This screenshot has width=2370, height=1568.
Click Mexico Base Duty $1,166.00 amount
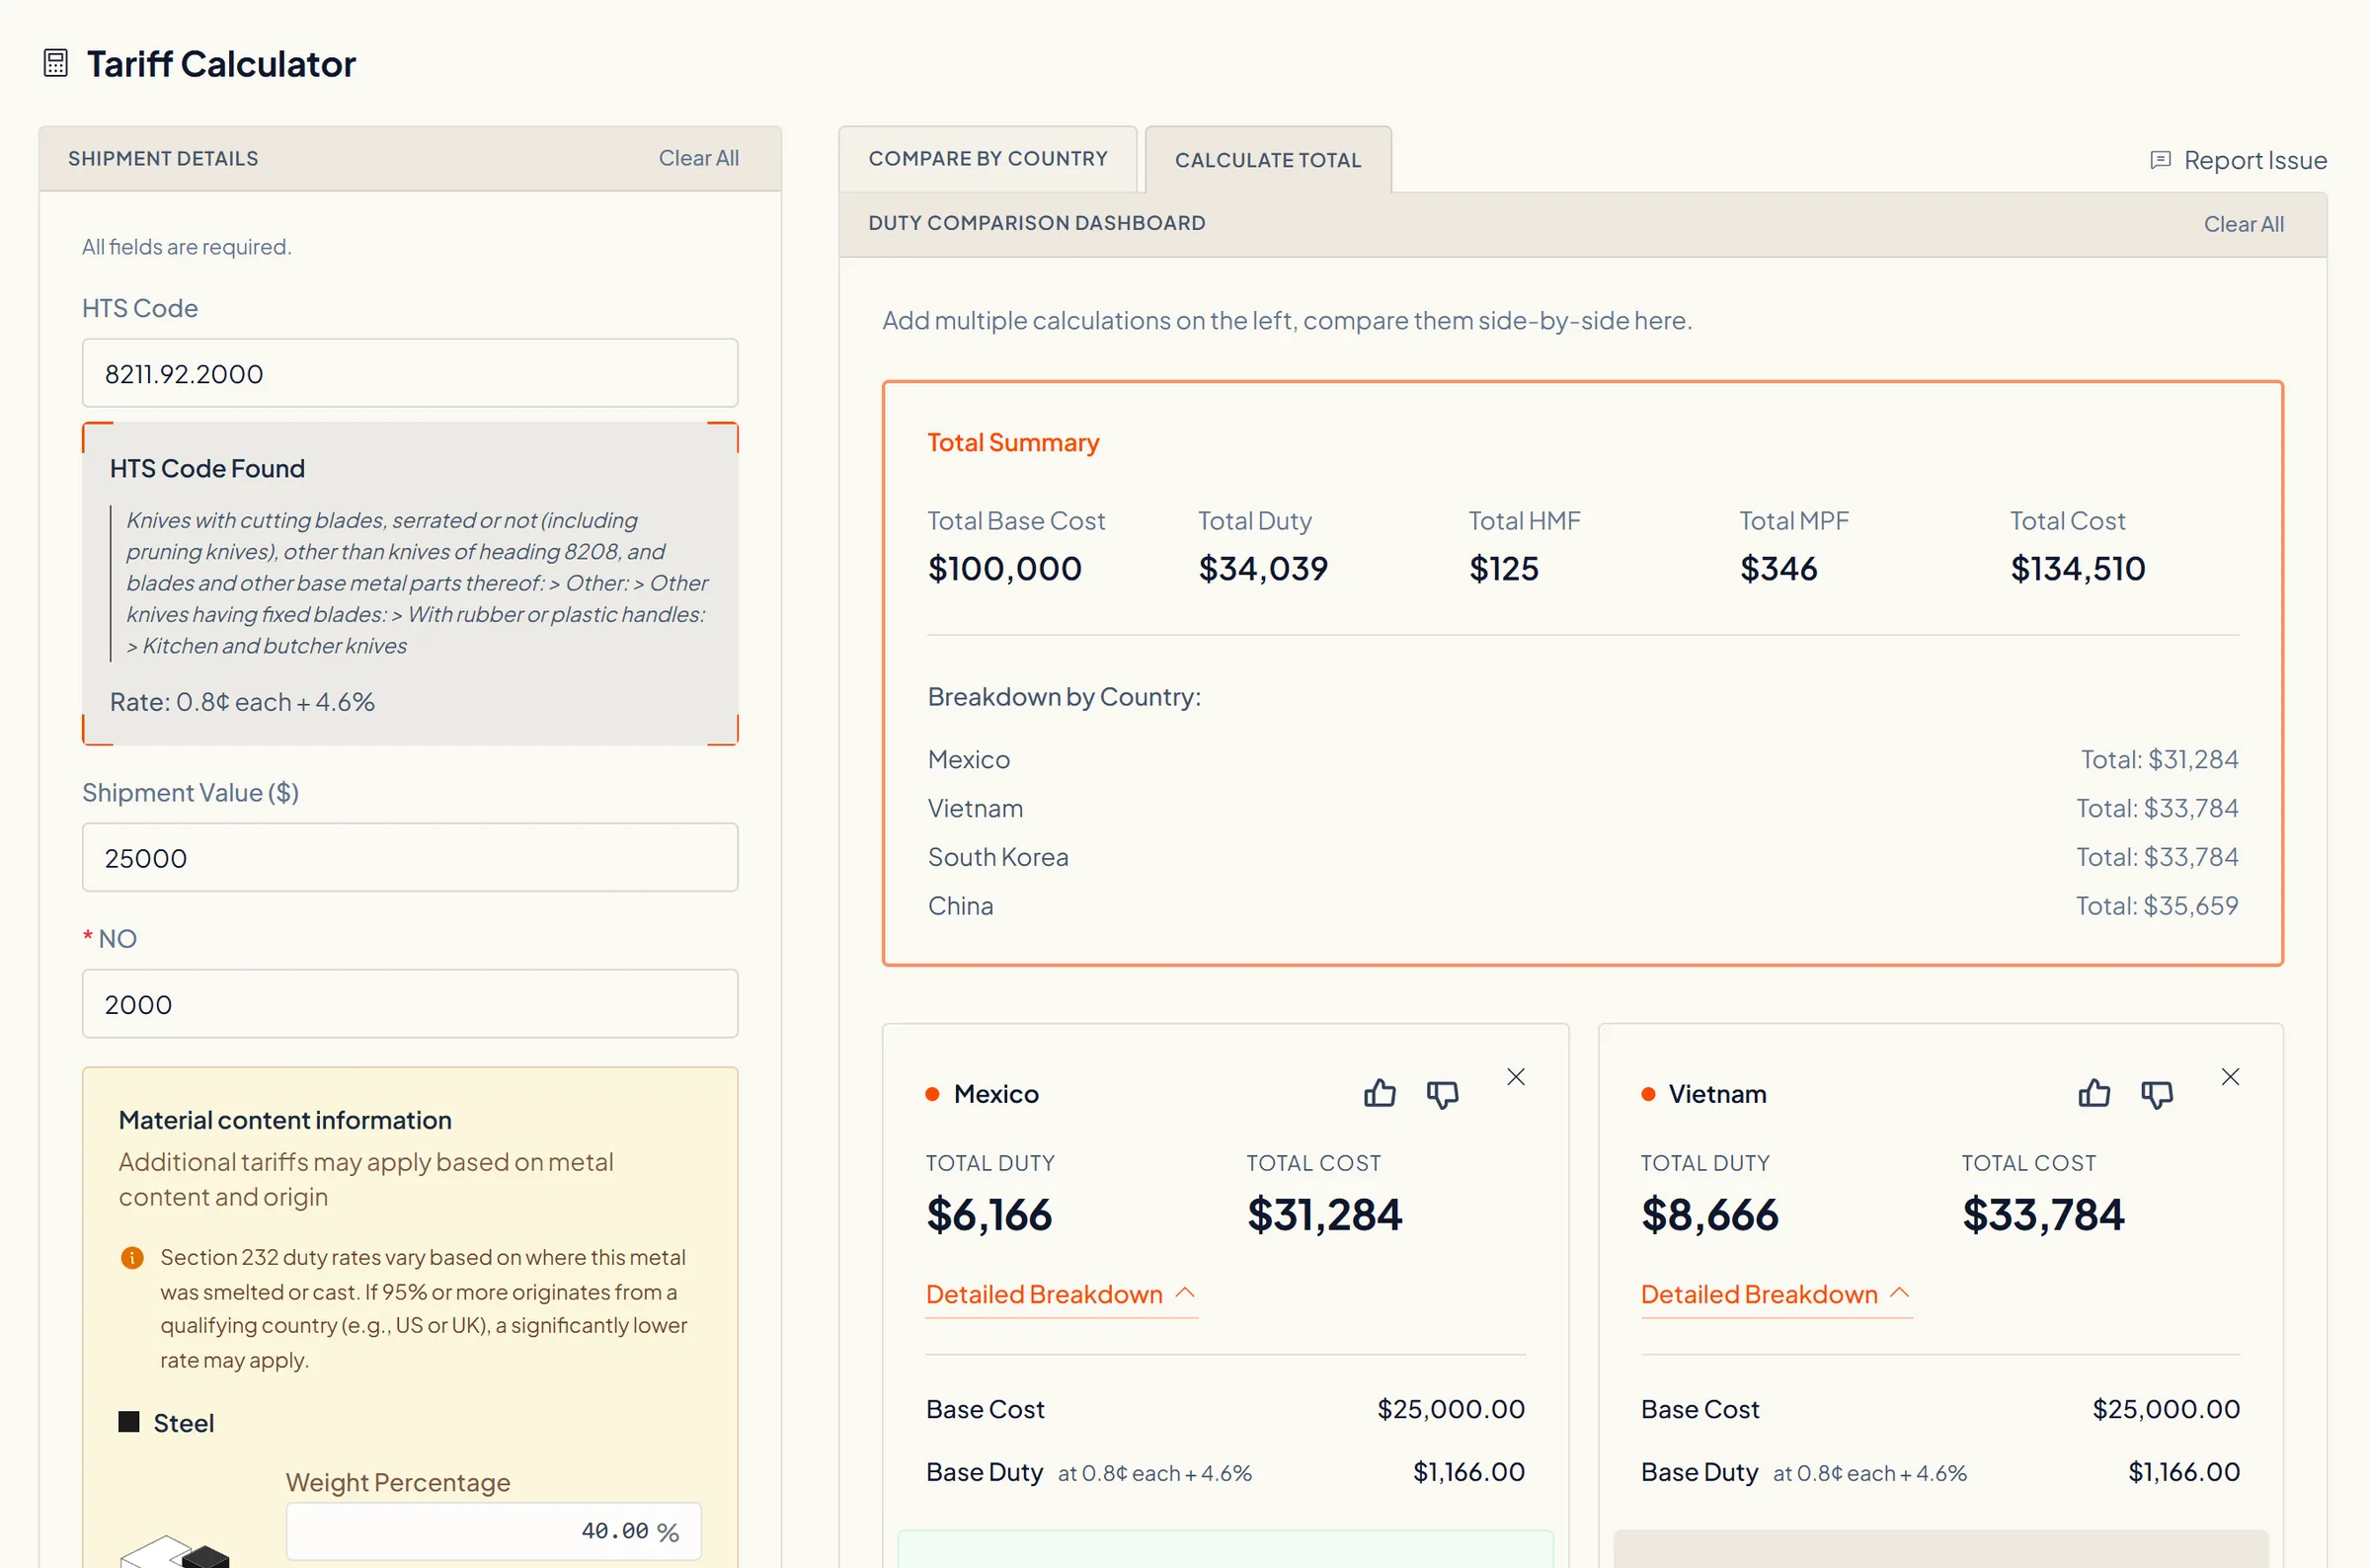[x=1468, y=1471]
